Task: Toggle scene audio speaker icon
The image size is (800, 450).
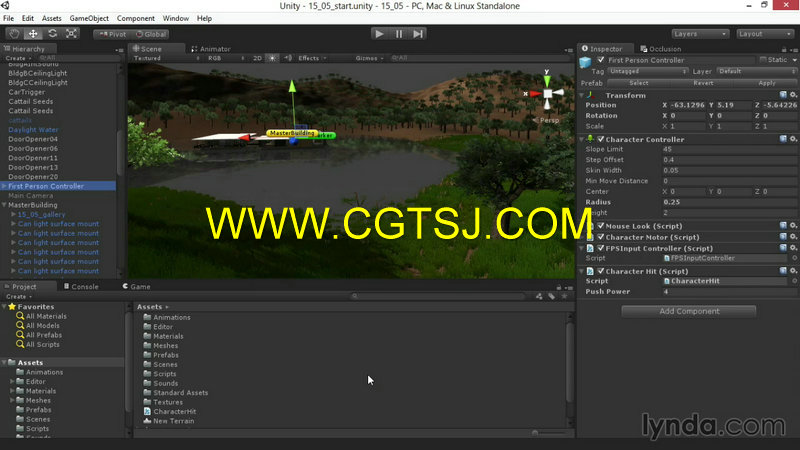Action: pos(288,58)
